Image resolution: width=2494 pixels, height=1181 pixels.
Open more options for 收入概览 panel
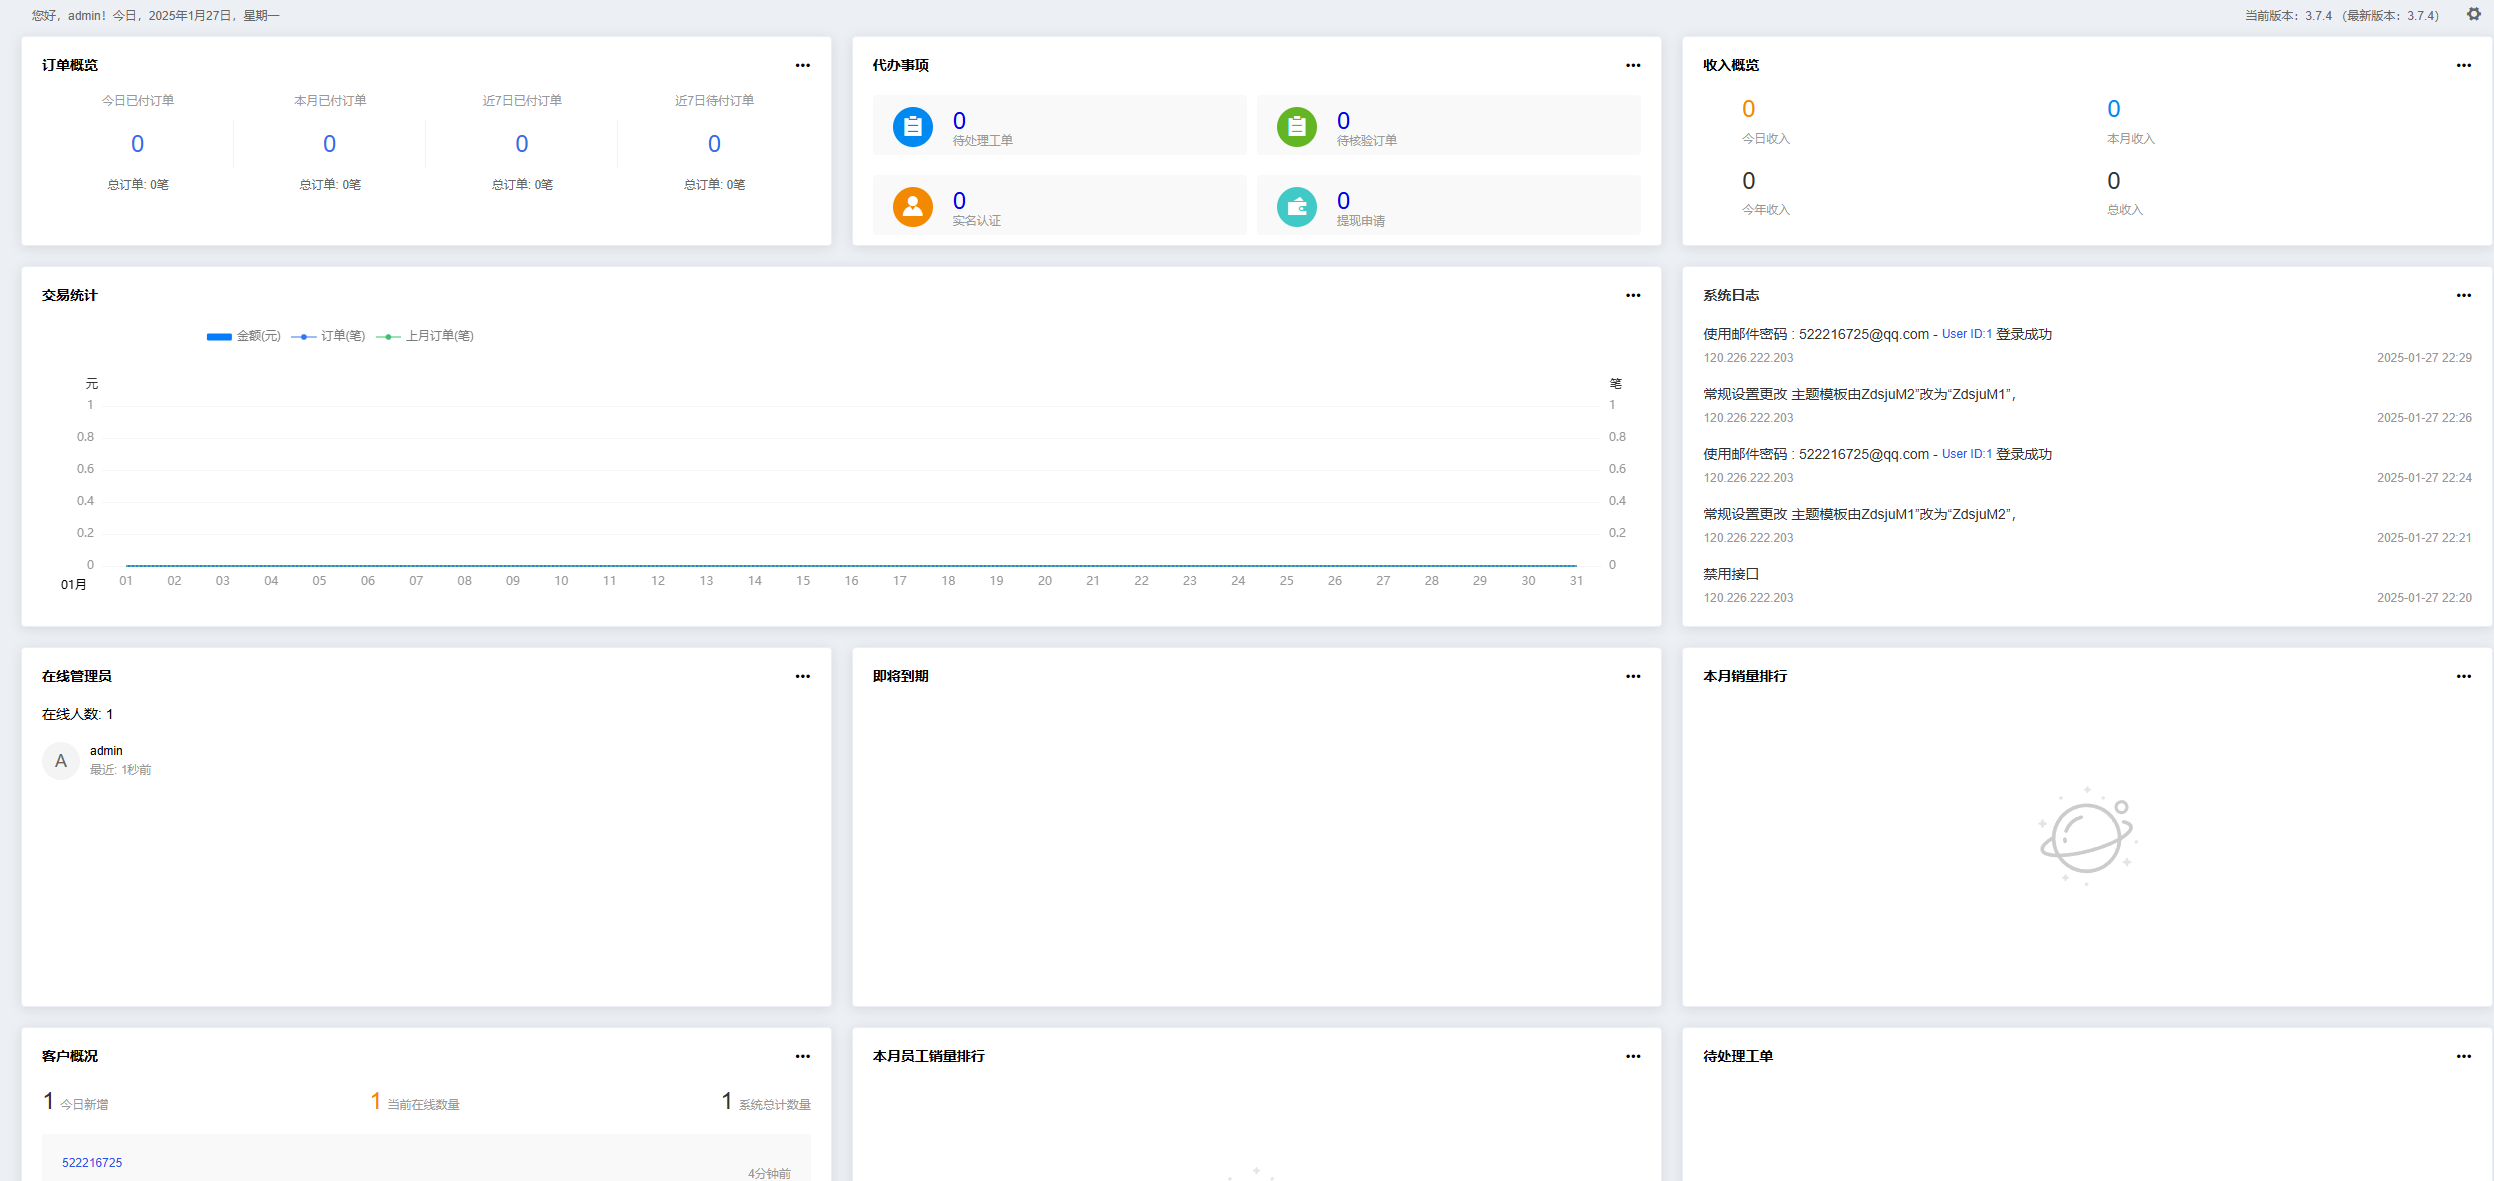2463,65
